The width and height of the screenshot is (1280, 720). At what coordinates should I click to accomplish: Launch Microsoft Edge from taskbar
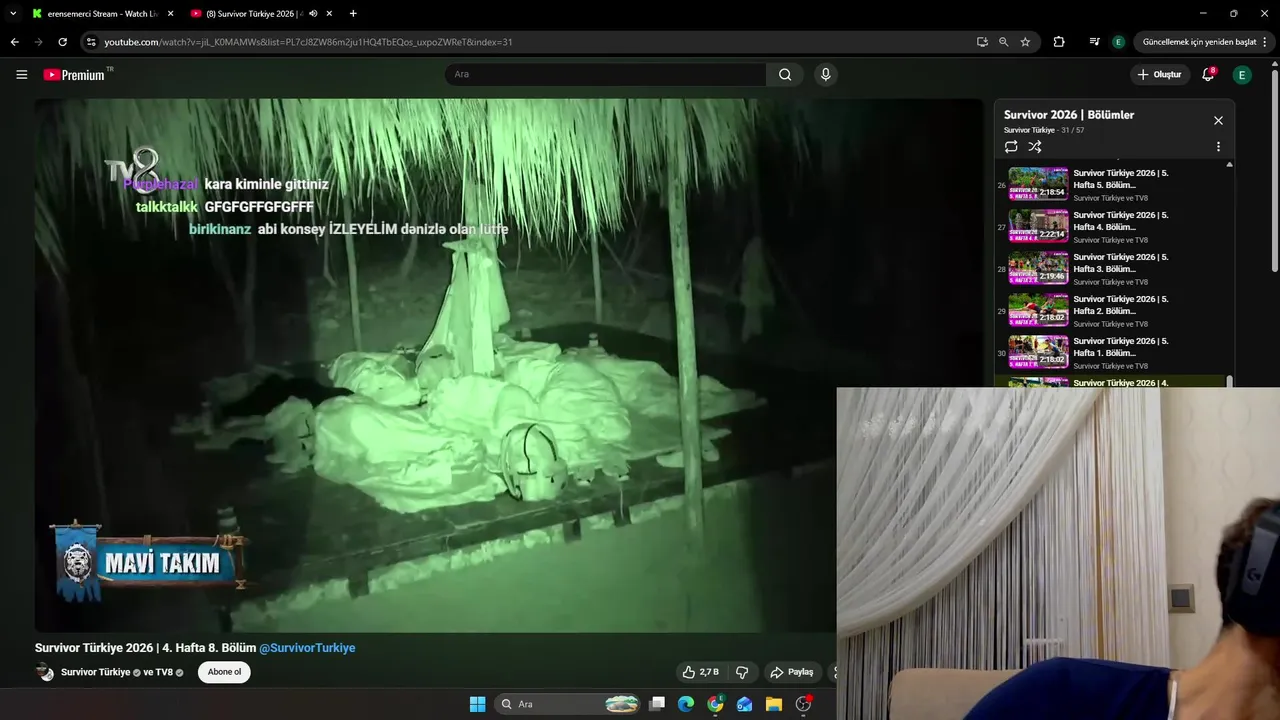[686, 704]
